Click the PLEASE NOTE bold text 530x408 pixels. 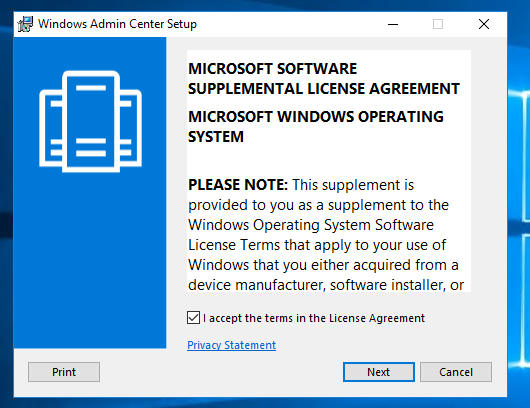(x=238, y=185)
